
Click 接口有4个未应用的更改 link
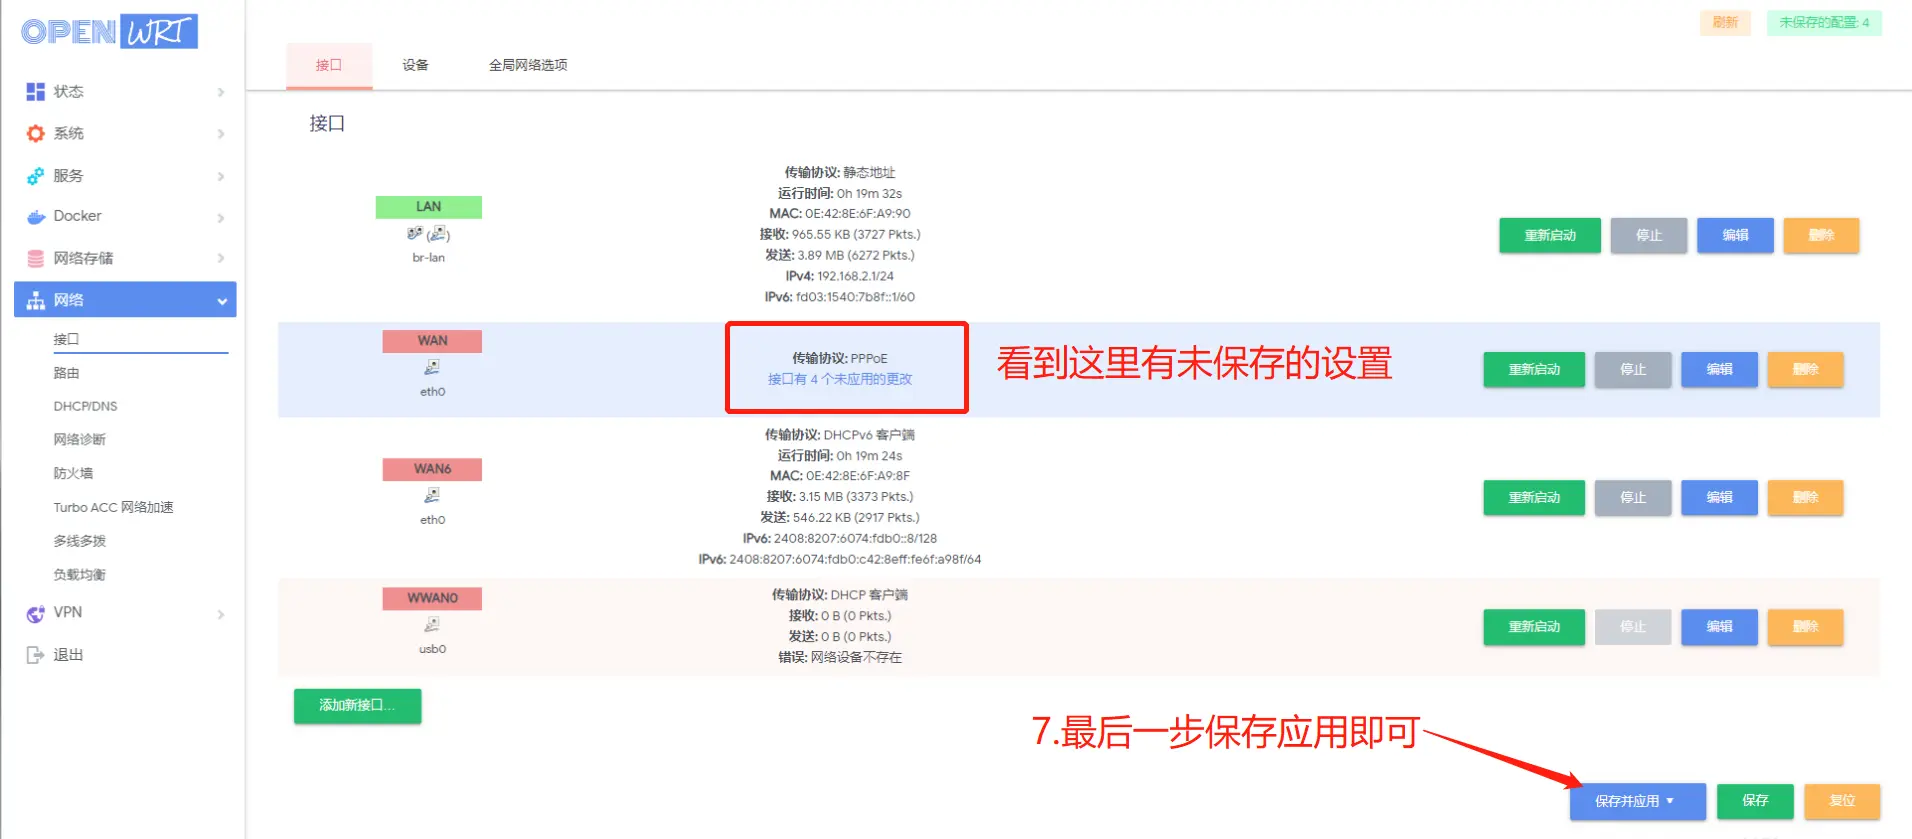pos(840,379)
